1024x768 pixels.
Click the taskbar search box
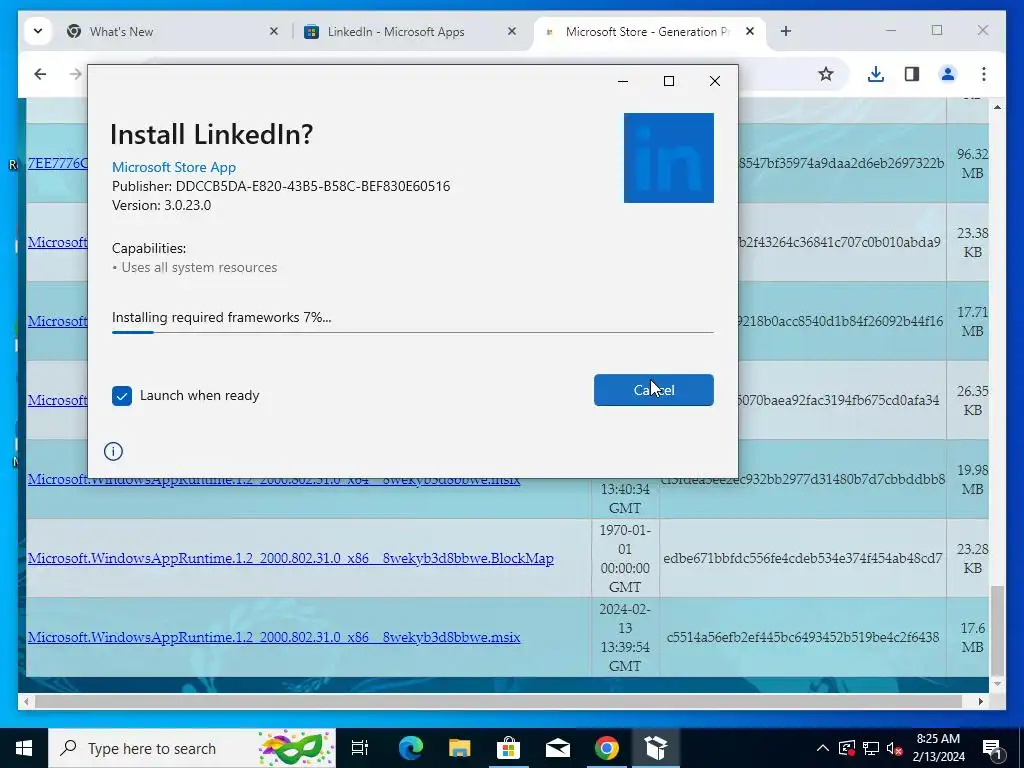point(192,748)
